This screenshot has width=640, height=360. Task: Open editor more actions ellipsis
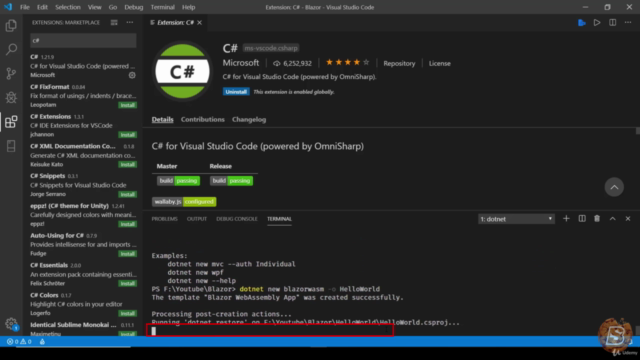coord(628,22)
